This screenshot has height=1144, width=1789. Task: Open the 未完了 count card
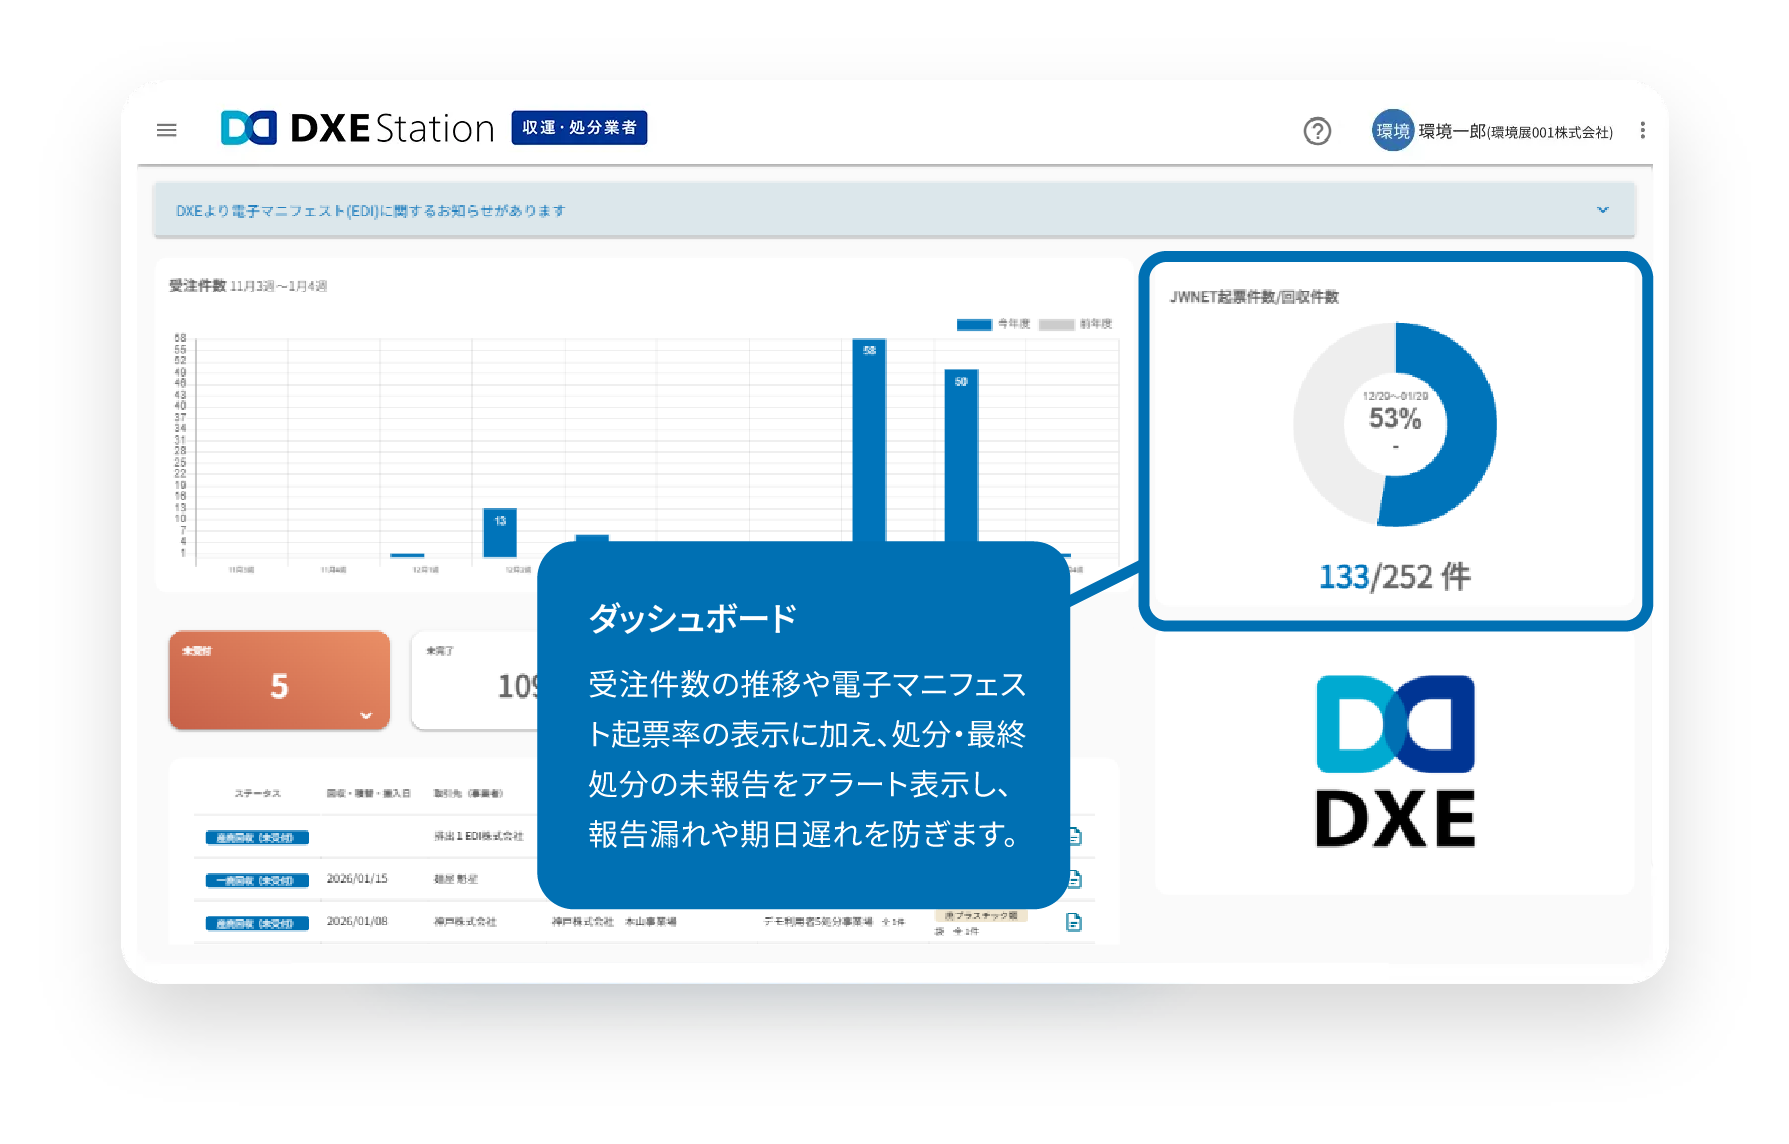[x=476, y=680]
